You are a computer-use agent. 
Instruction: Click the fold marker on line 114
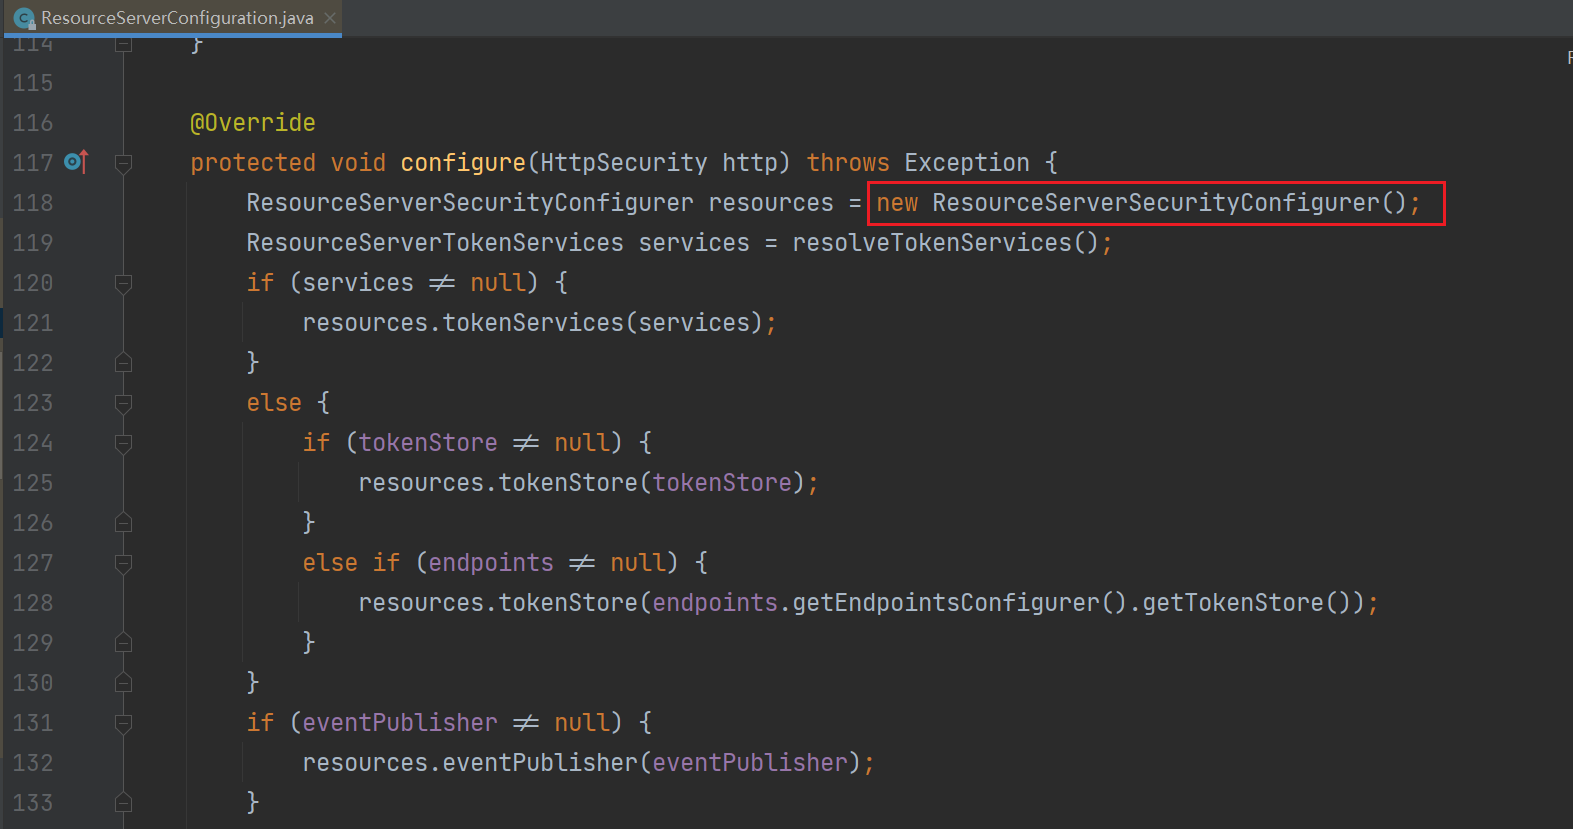[124, 44]
